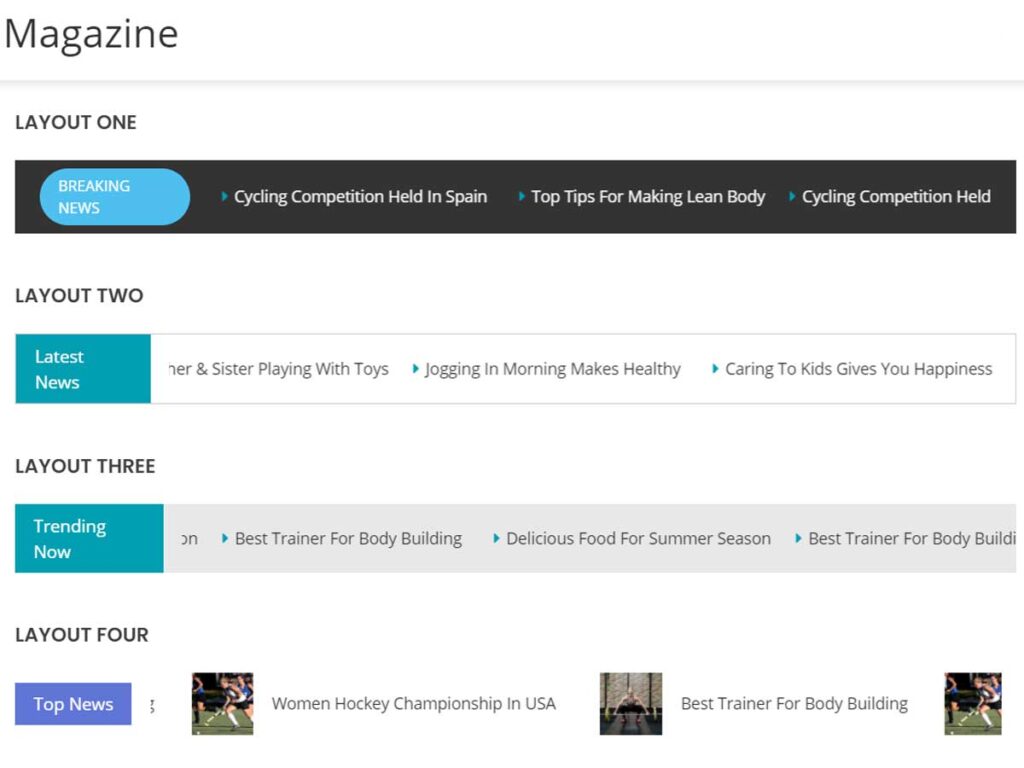Click the Trending Now label
Viewport: 1024px width, 768px height.
(x=89, y=538)
